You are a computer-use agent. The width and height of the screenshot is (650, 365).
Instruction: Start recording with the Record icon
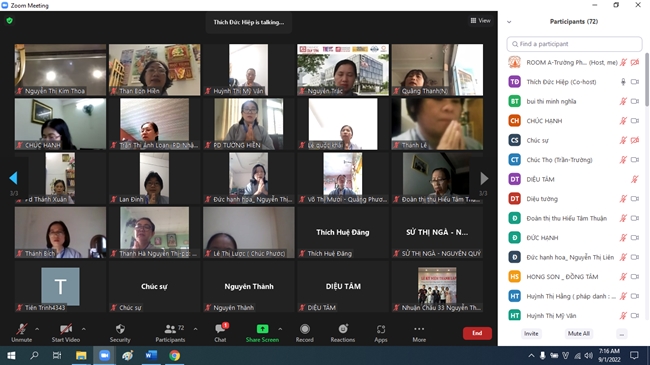(x=305, y=329)
